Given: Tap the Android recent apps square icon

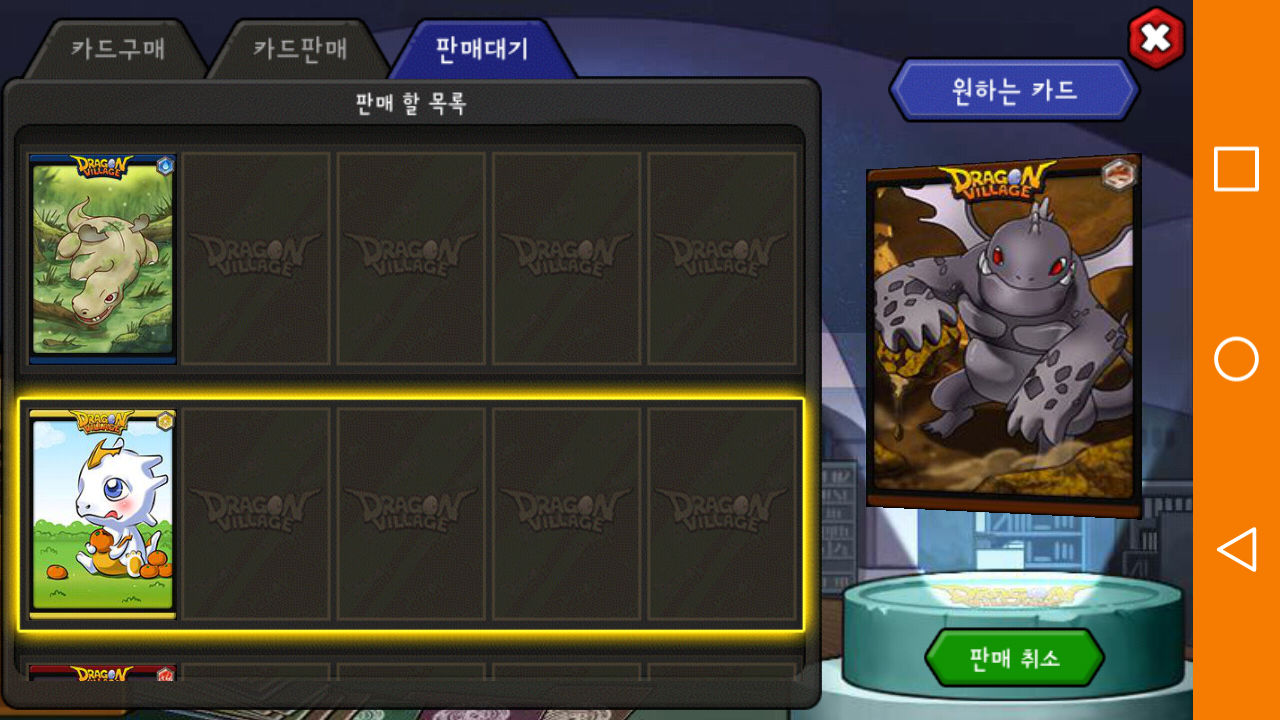Looking at the screenshot, I should [1236, 169].
